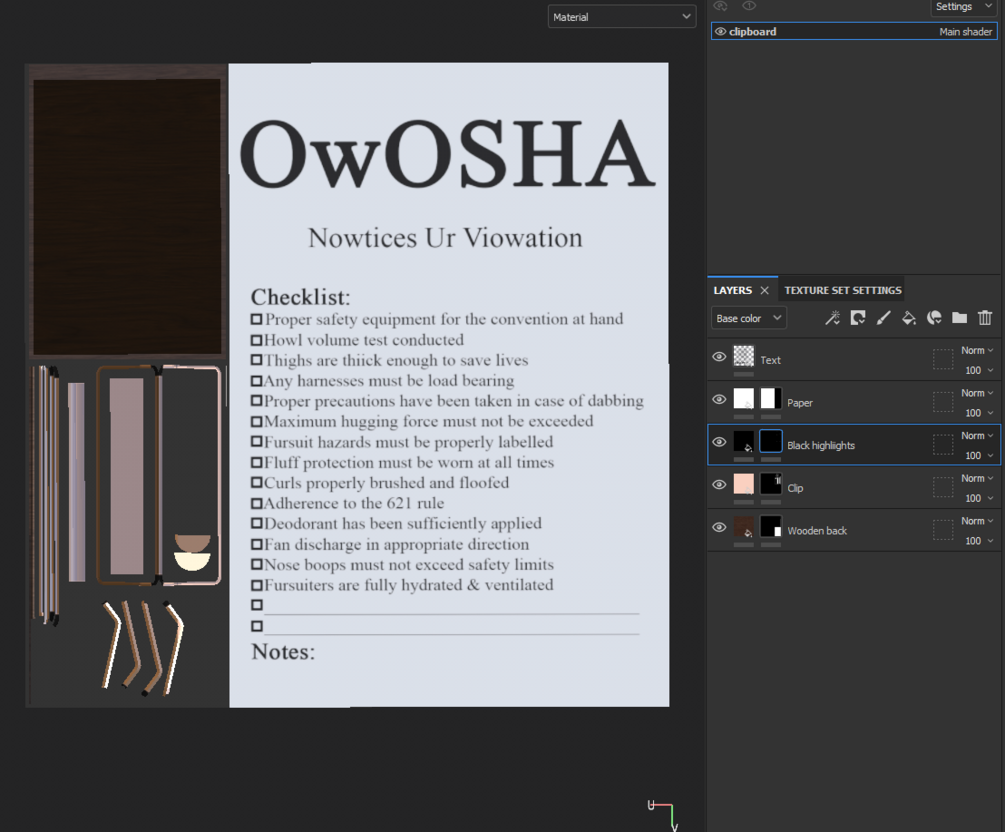This screenshot has height=832, width=1005.
Task: Open the Add smart material icon menu
Action: pyautogui.click(x=934, y=318)
